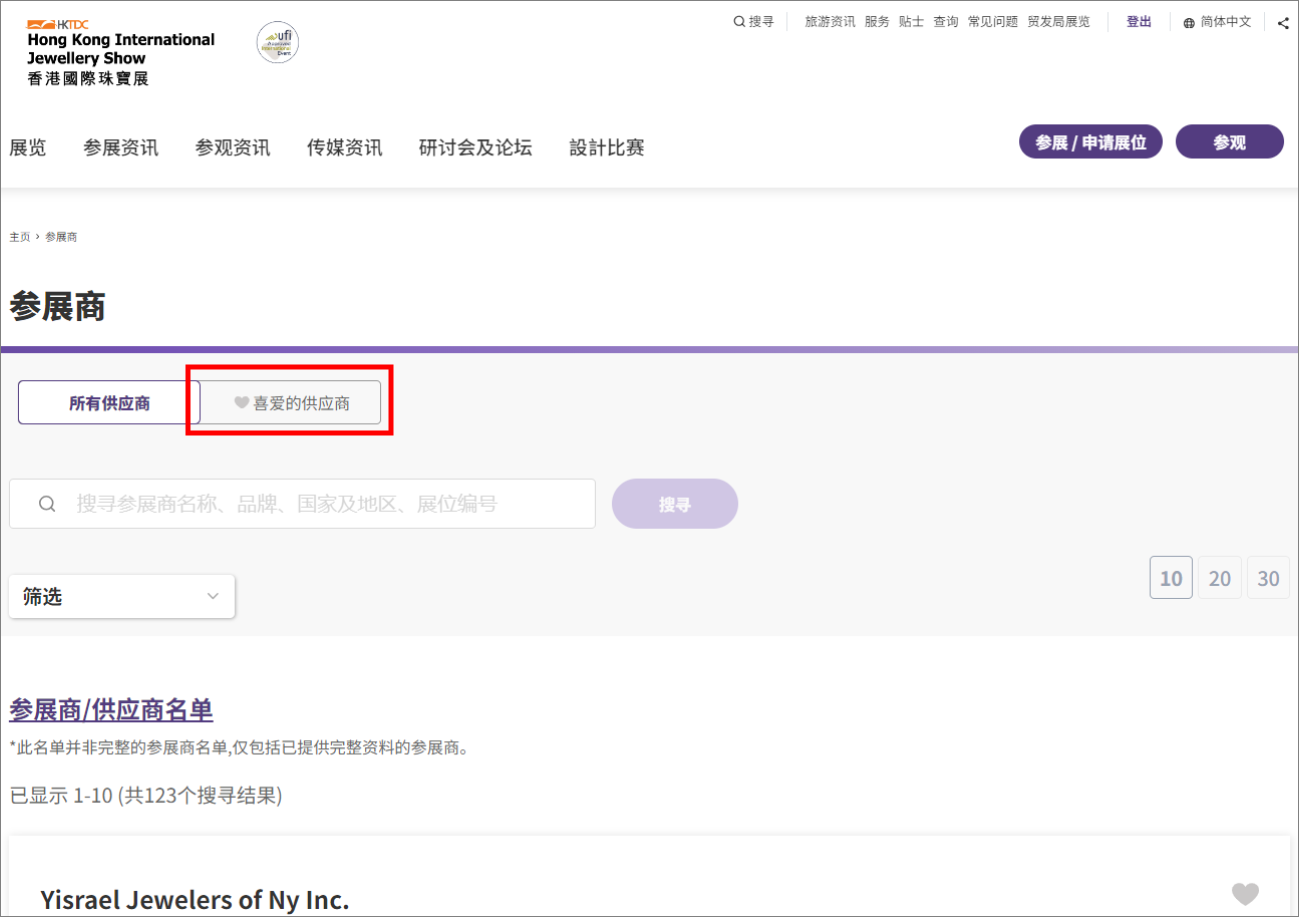Click magnifier icon inside exhibitor search box
1299x917 pixels.
47,504
